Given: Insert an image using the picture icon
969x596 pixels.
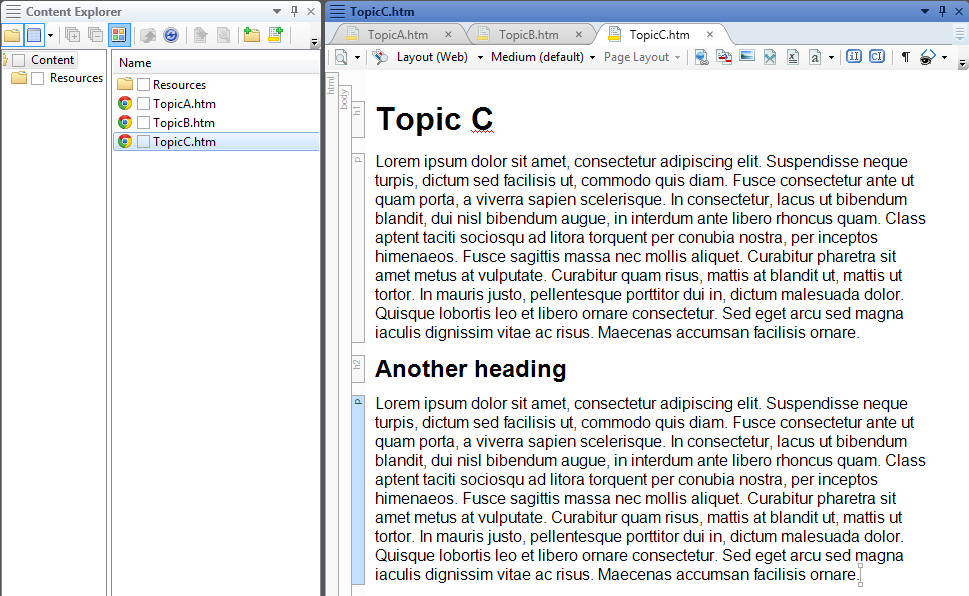Looking at the screenshot, I should point(747,57).
